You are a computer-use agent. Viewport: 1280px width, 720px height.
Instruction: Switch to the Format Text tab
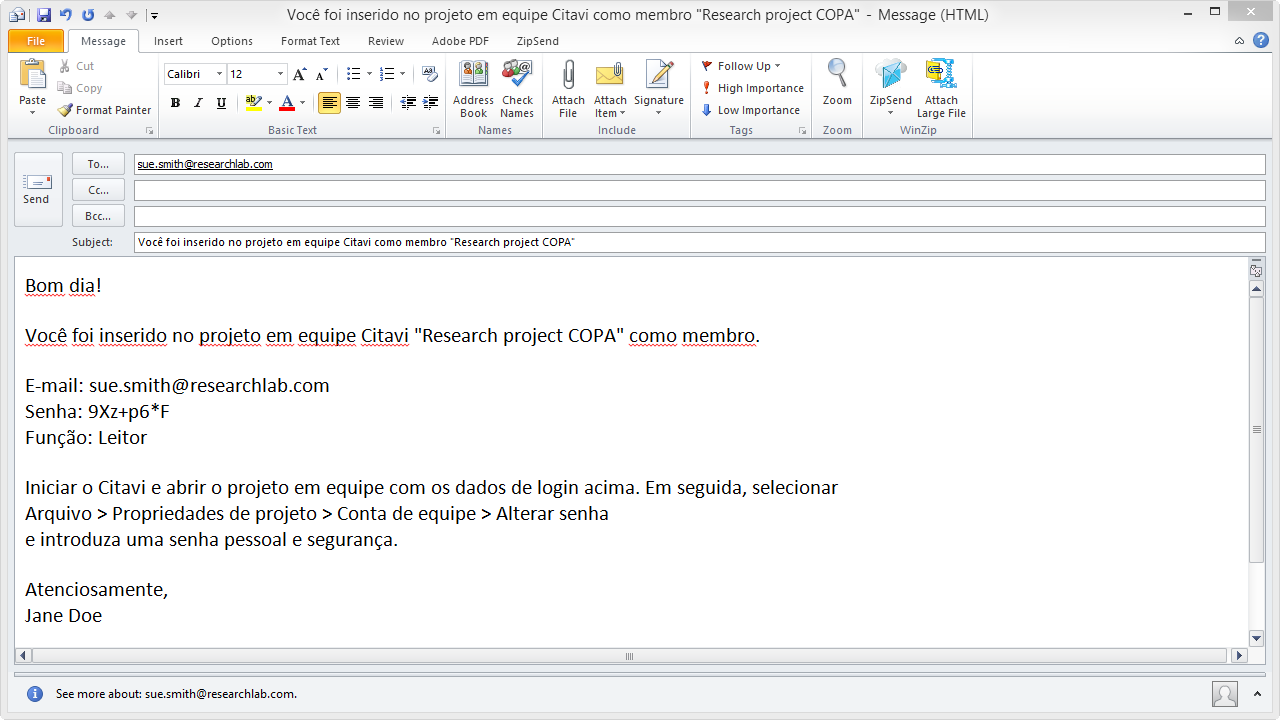click(x=310, y=41)
